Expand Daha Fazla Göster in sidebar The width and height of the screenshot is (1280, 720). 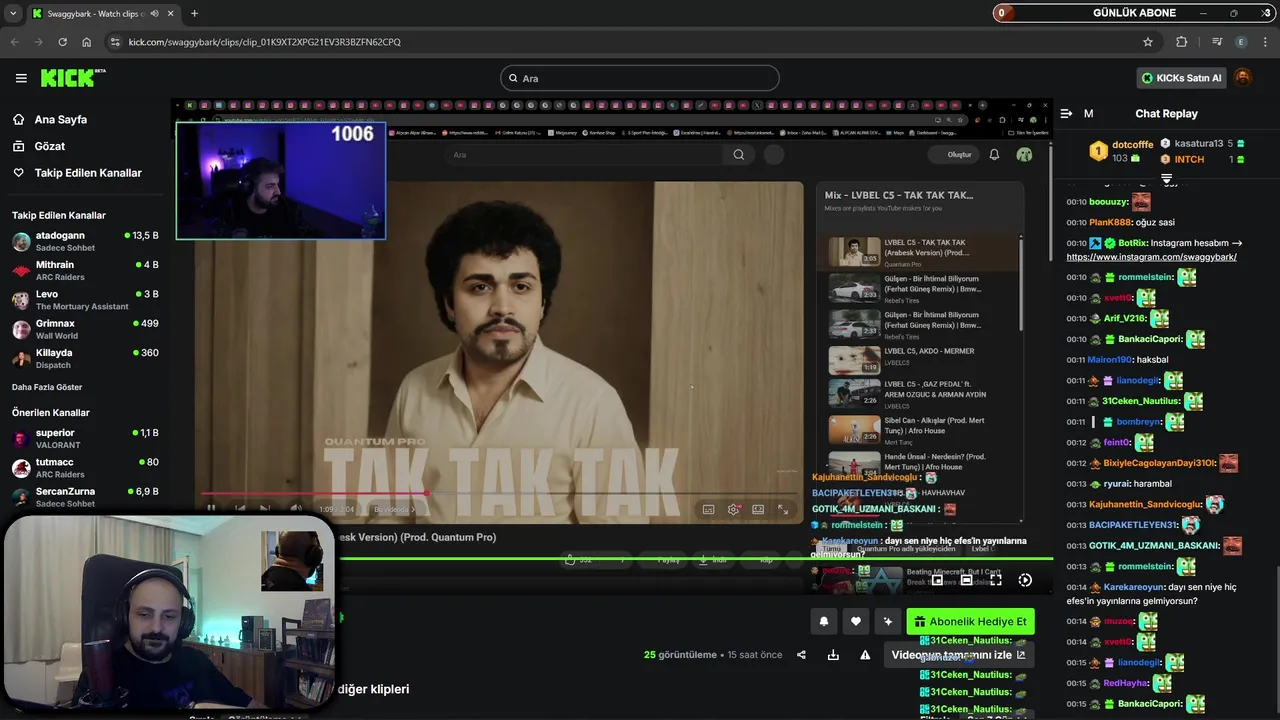[x=47, y=387]
